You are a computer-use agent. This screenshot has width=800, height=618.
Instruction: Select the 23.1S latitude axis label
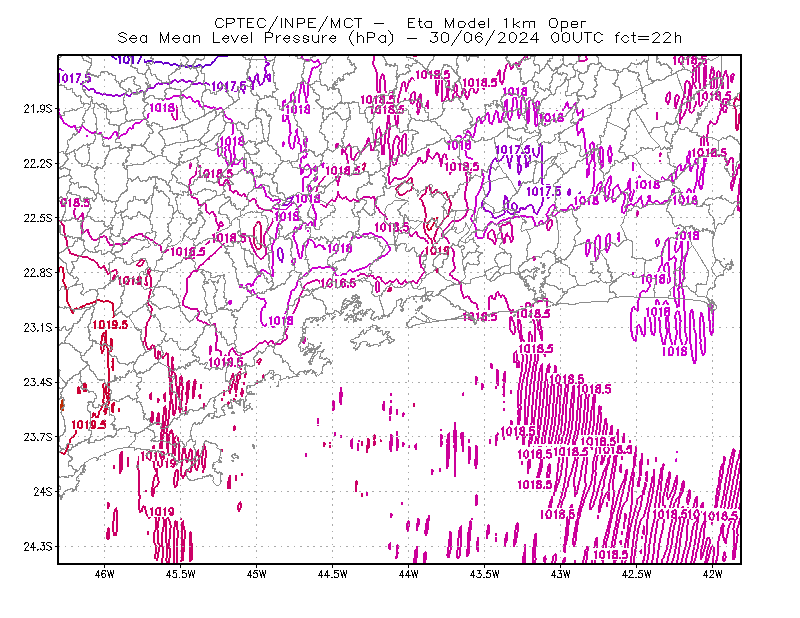pos(38,327)
